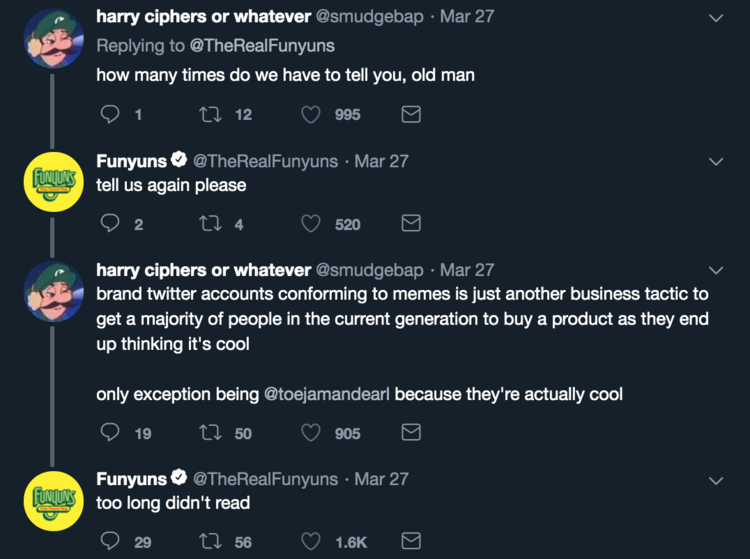
Task: Open the more-options chevron on the first tweet
Action: 716,18
